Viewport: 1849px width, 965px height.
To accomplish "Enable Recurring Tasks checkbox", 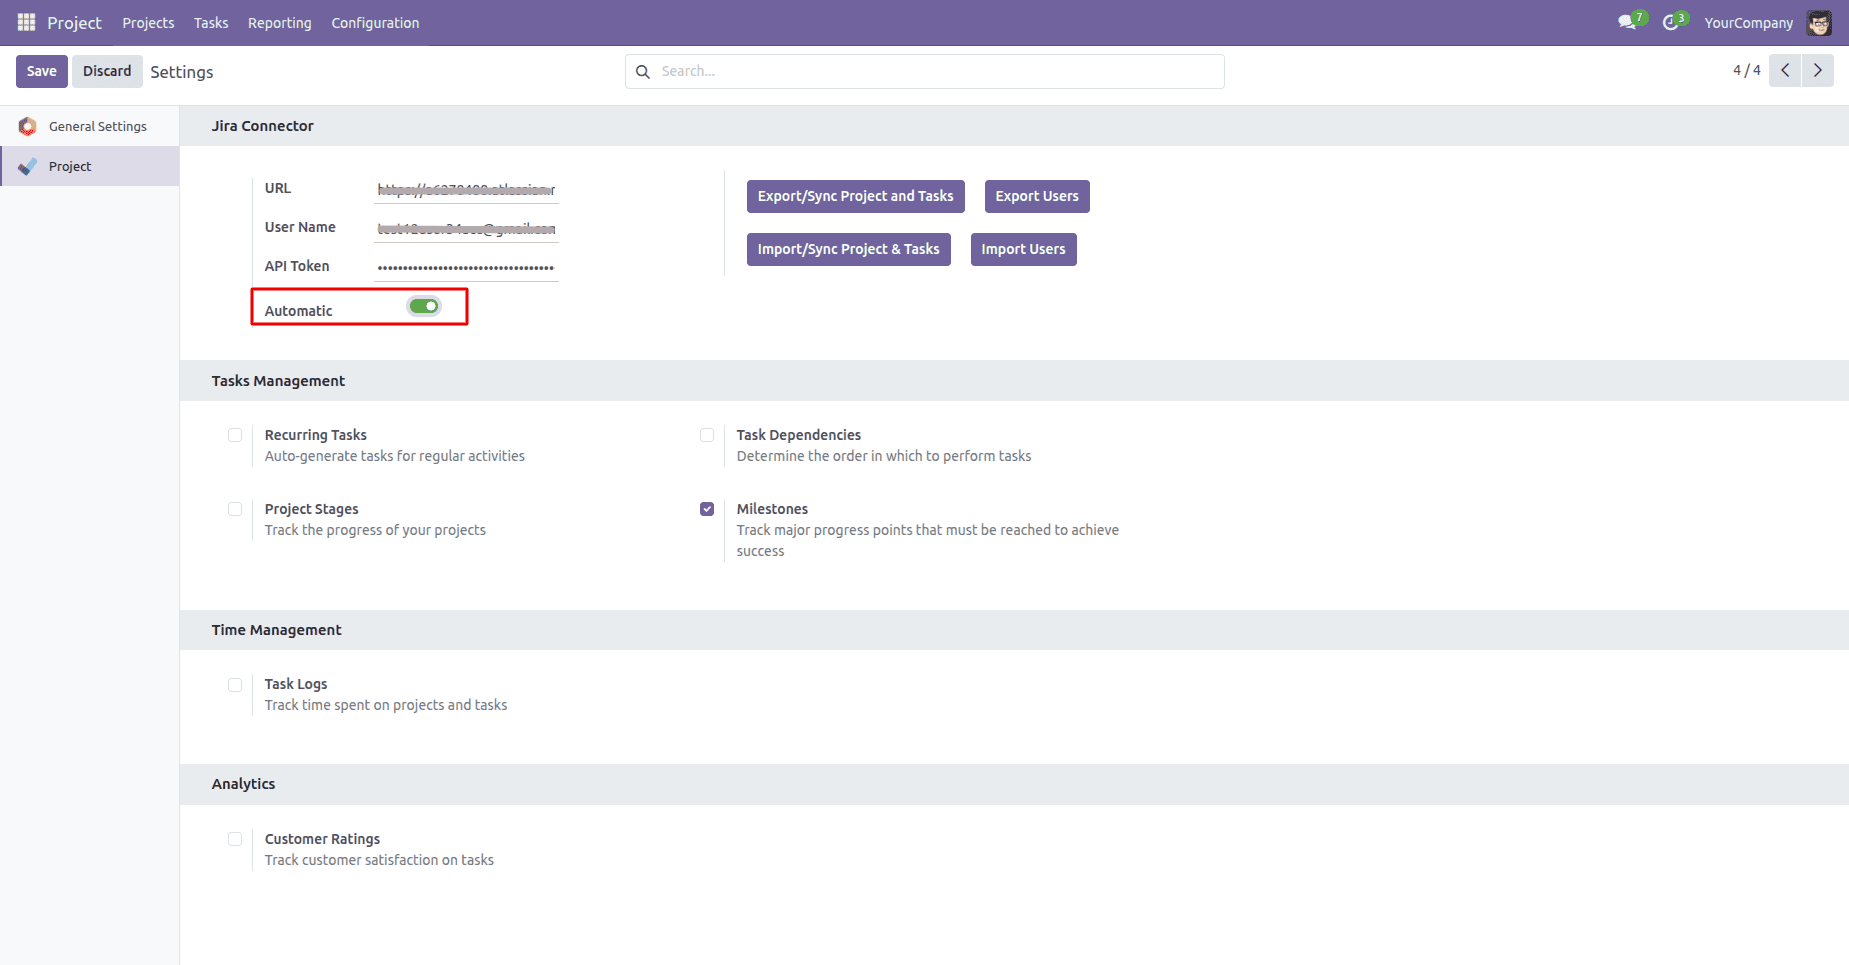I will click(x=235, y=435).
